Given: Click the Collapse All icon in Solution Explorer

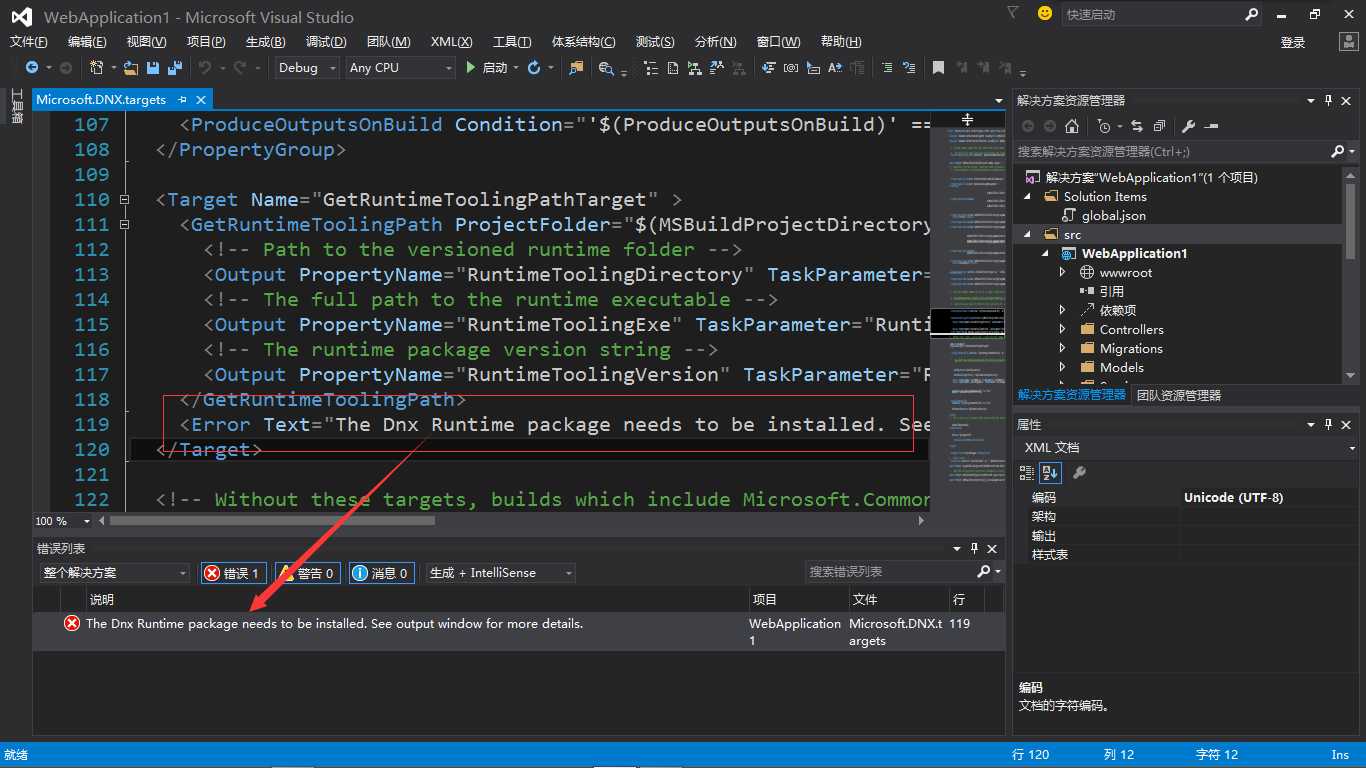Looking at the screenshot, I should pos(1159,126).
